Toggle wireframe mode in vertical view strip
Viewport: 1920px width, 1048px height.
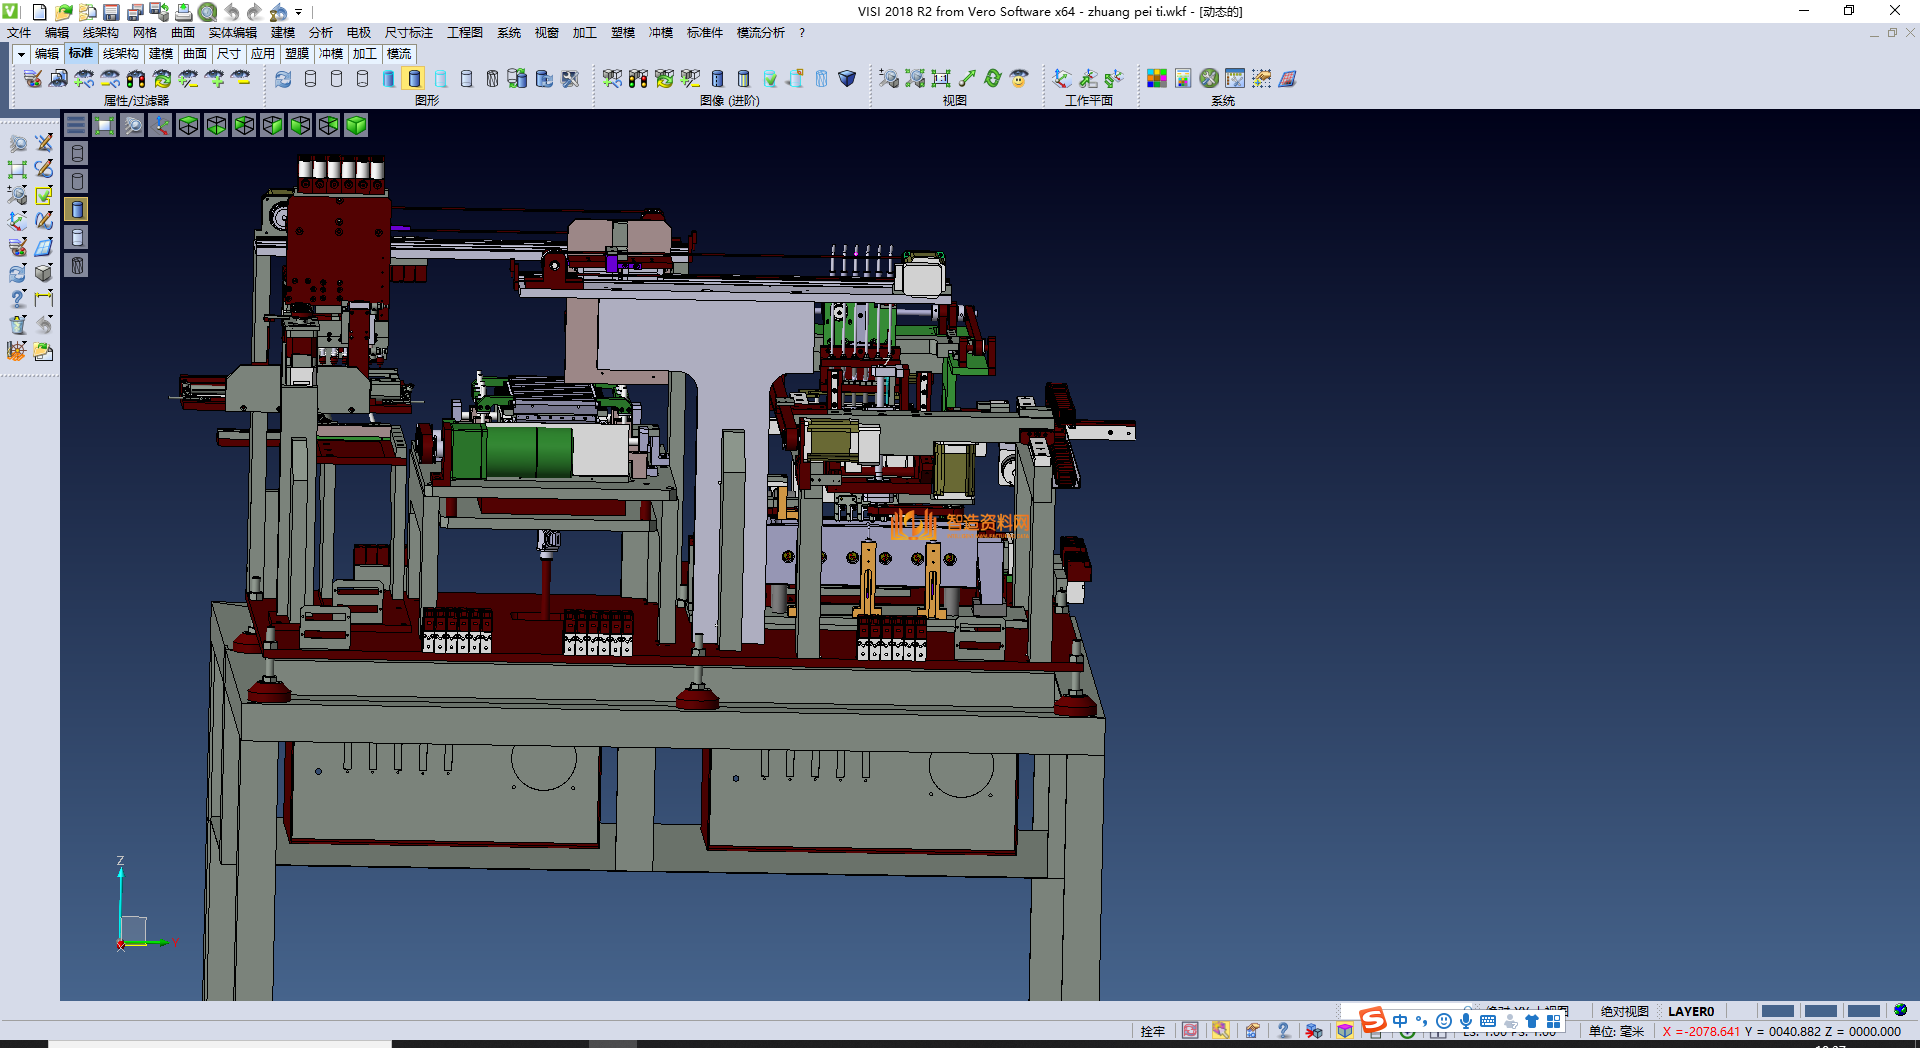77,153
